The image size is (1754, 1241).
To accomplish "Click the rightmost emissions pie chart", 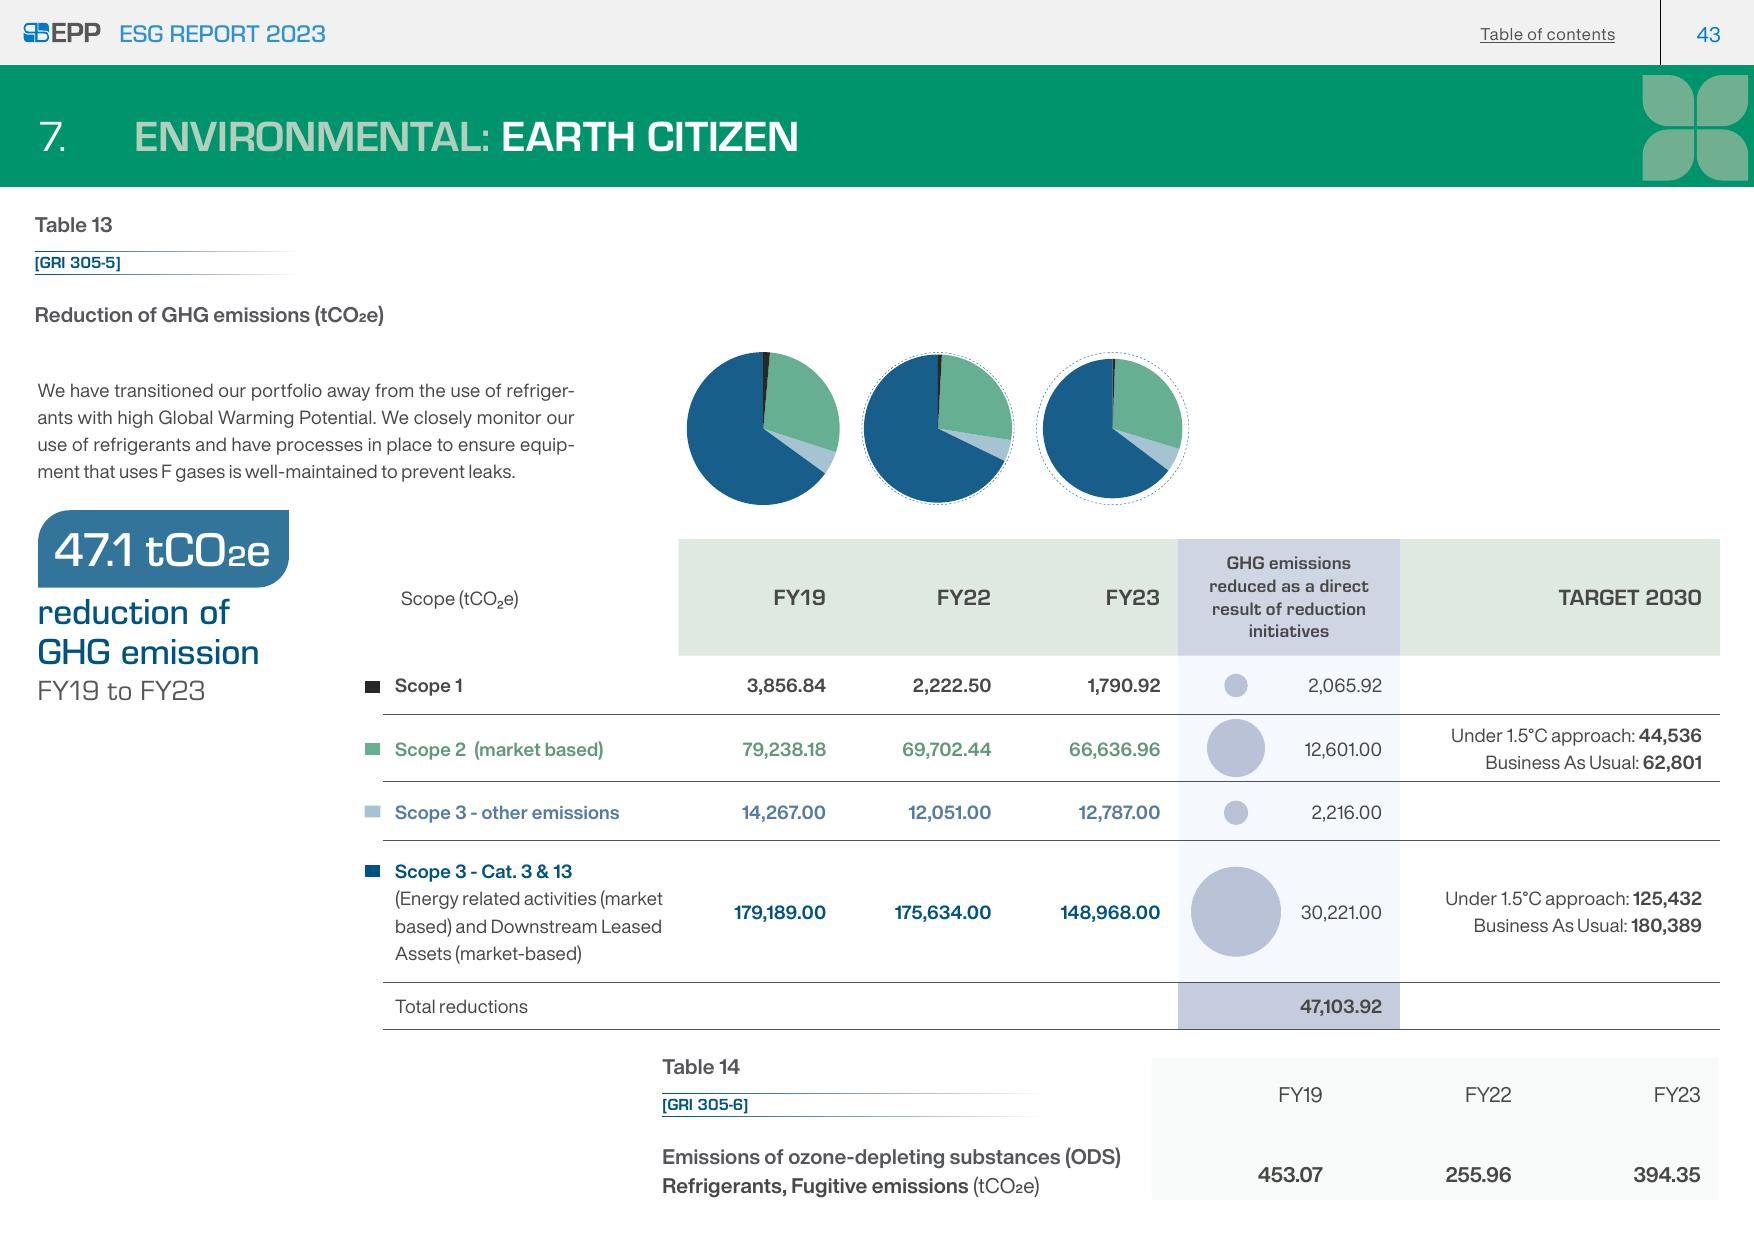I will 1112,428.
